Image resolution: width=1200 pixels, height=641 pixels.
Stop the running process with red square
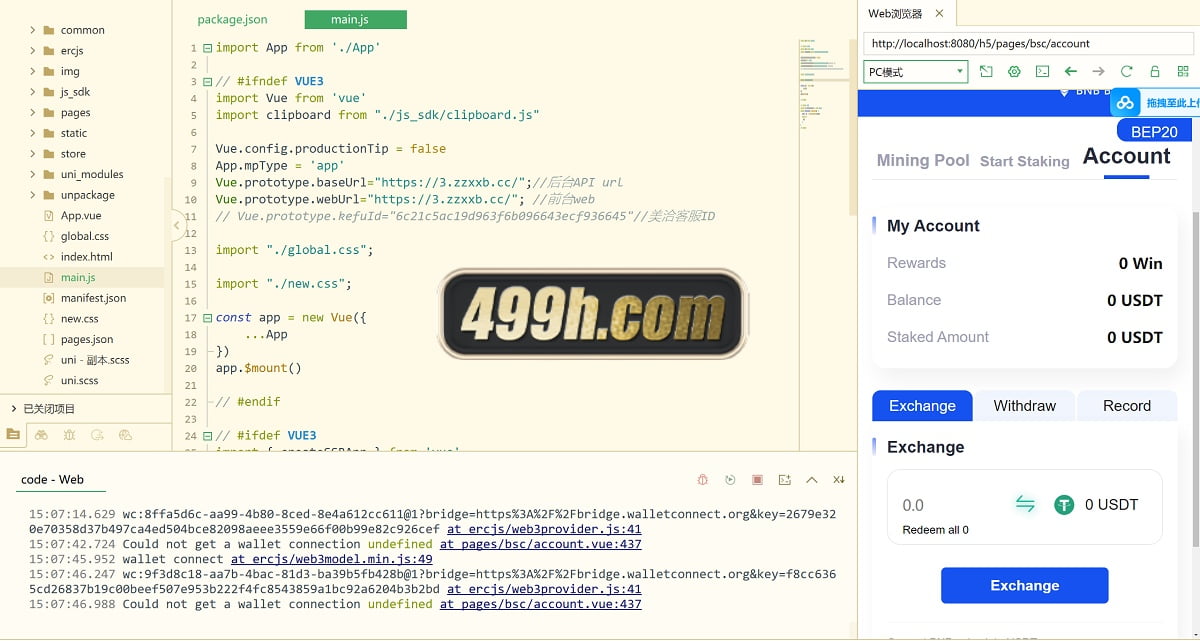757,480
